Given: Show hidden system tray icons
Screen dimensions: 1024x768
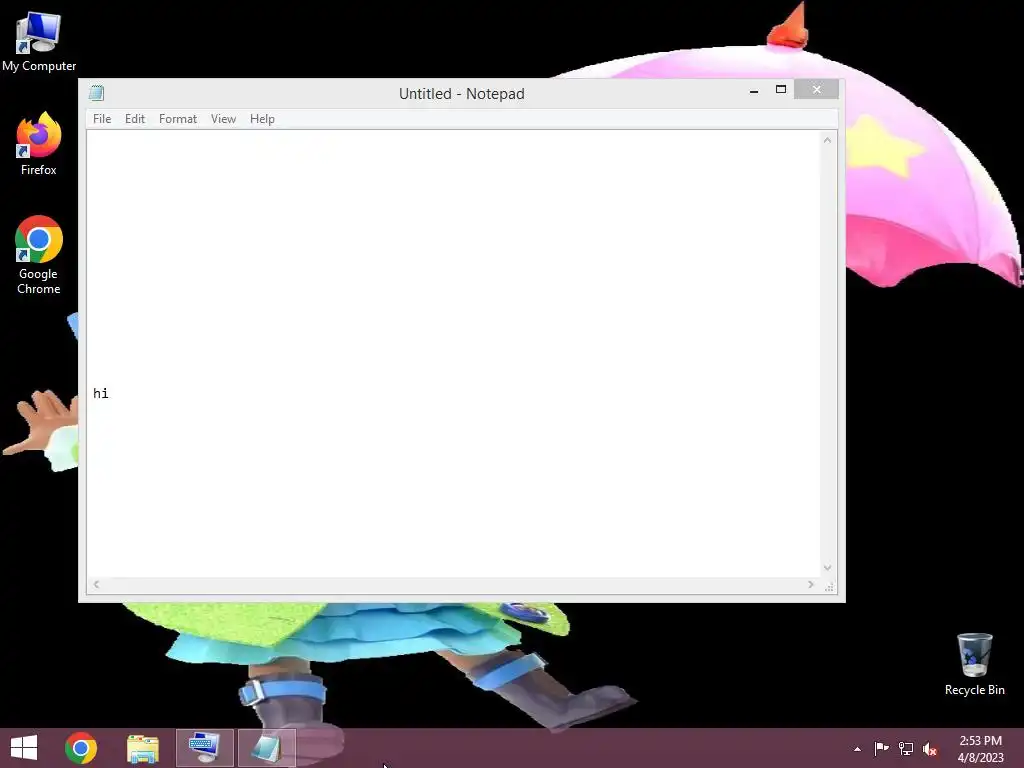Looking at the screenshot, I should [857, 749].
